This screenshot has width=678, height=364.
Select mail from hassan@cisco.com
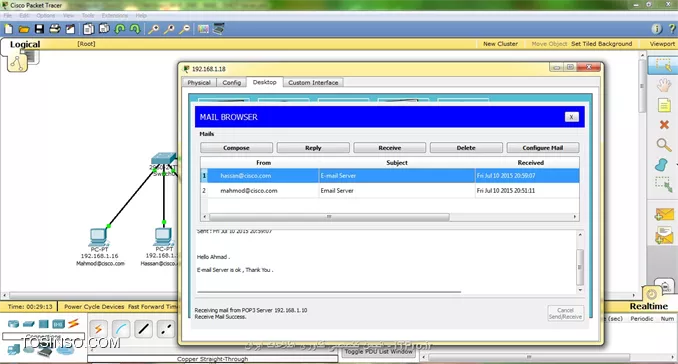[390, 176]
